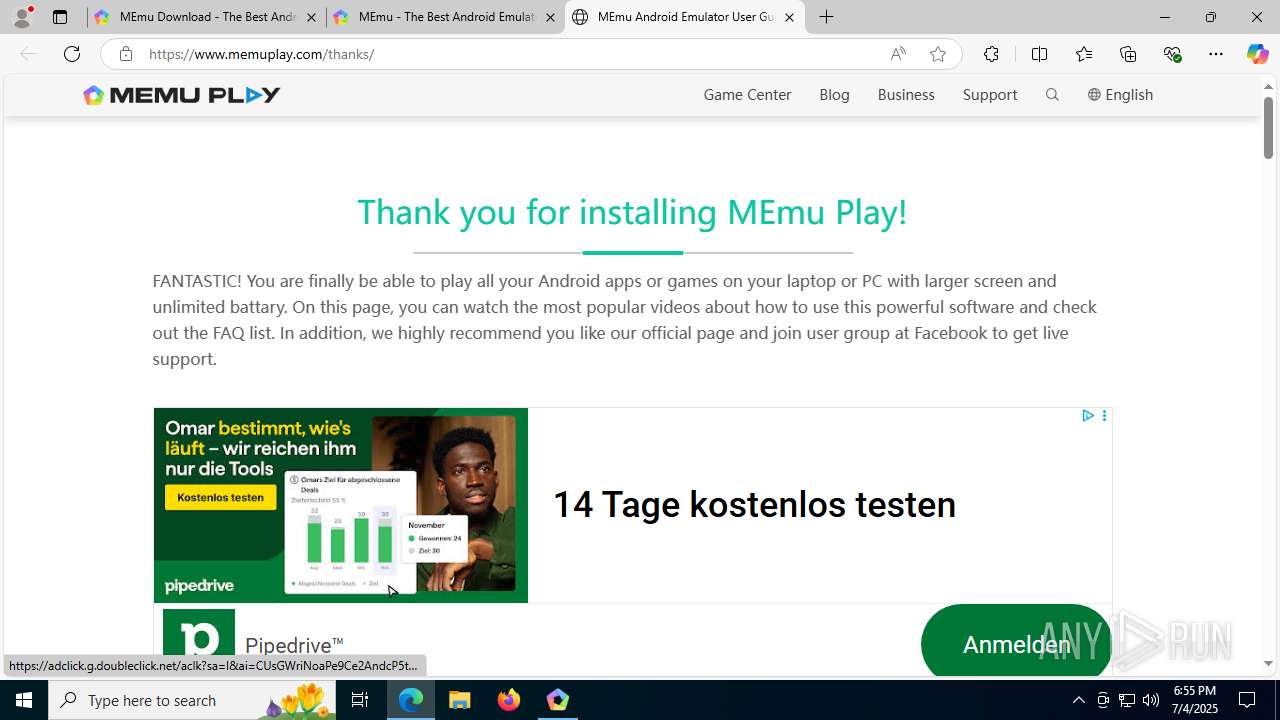The width and height of the screenshot is (1280, 720).
Task: Go back to previous page
Action: [x=28, y=54]
